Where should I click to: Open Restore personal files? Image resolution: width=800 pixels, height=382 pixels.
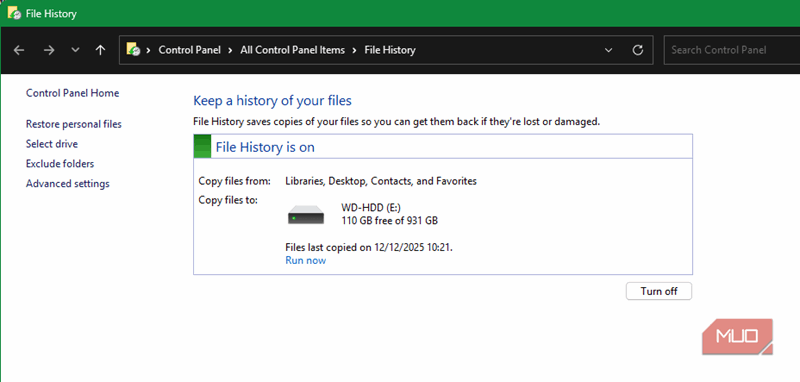click(74, 124)
